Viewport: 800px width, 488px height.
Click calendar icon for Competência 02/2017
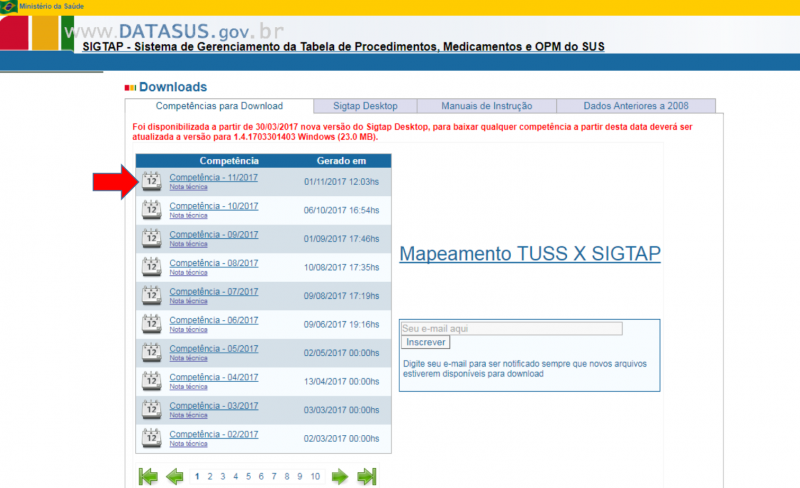152,438
